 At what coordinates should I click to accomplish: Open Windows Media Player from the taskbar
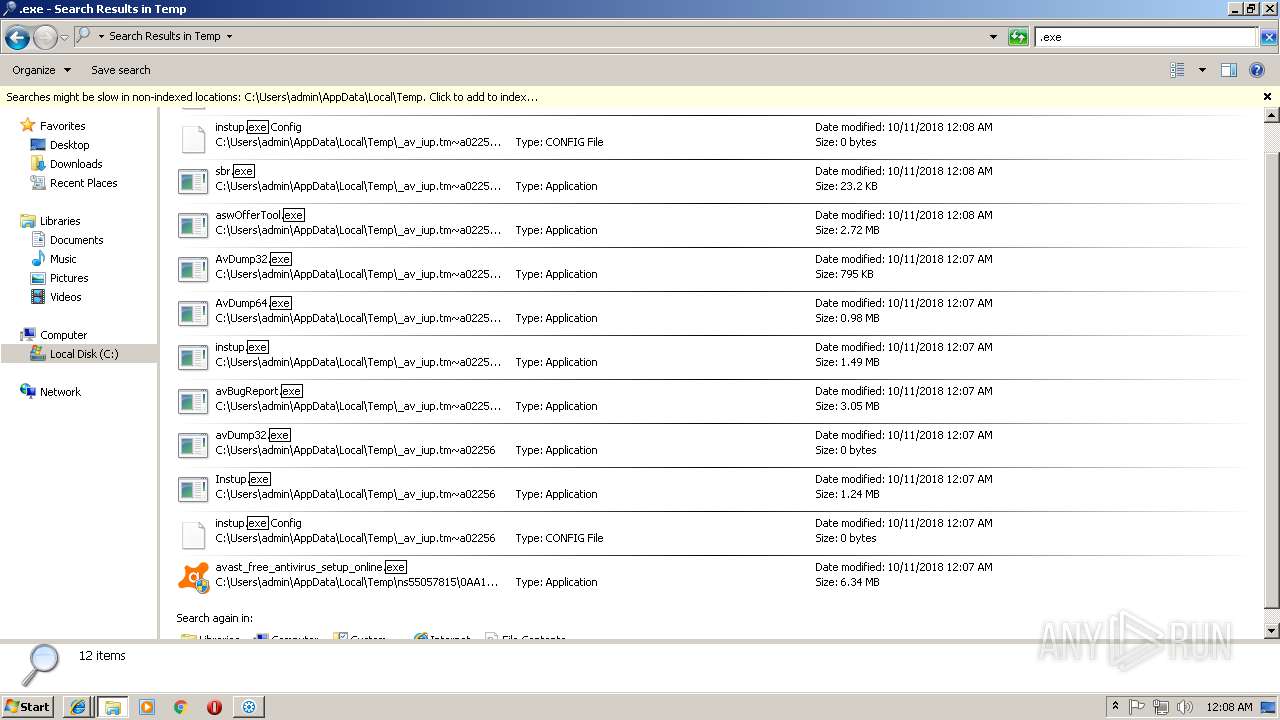pyautogui.click(x=147, y=707)
